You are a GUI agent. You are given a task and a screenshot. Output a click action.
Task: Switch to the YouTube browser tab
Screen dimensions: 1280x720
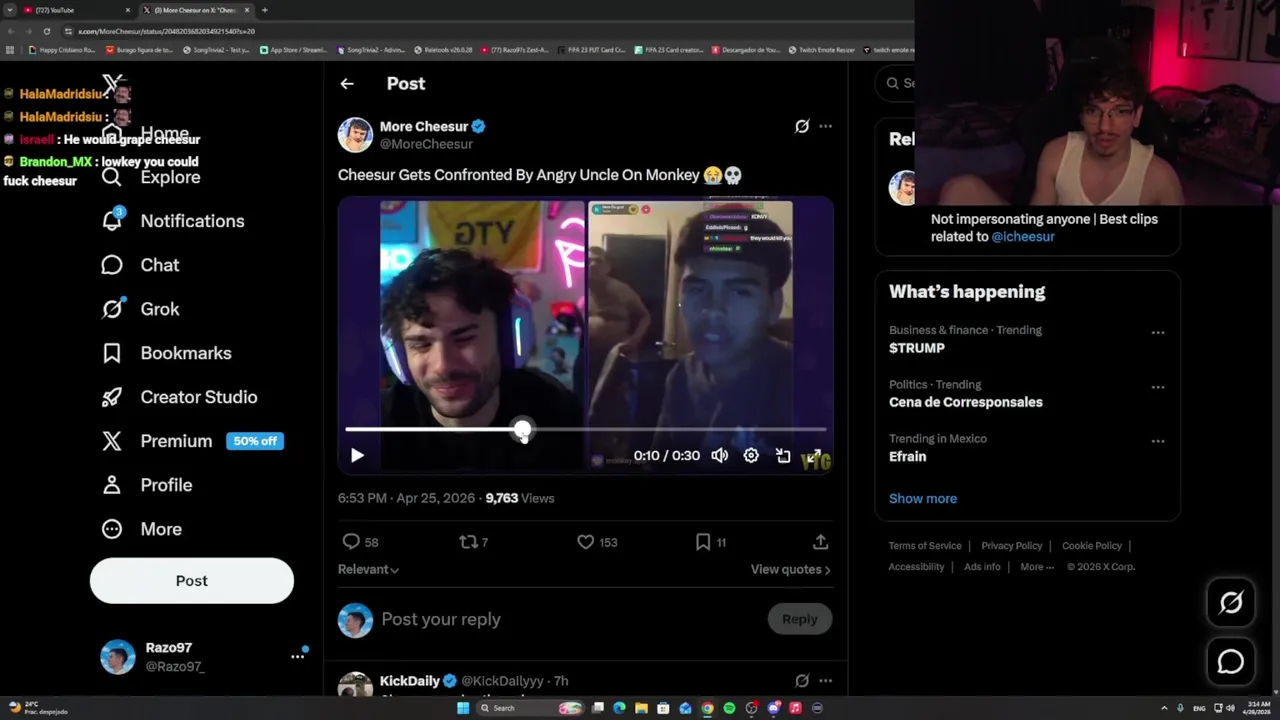(78, 10)
